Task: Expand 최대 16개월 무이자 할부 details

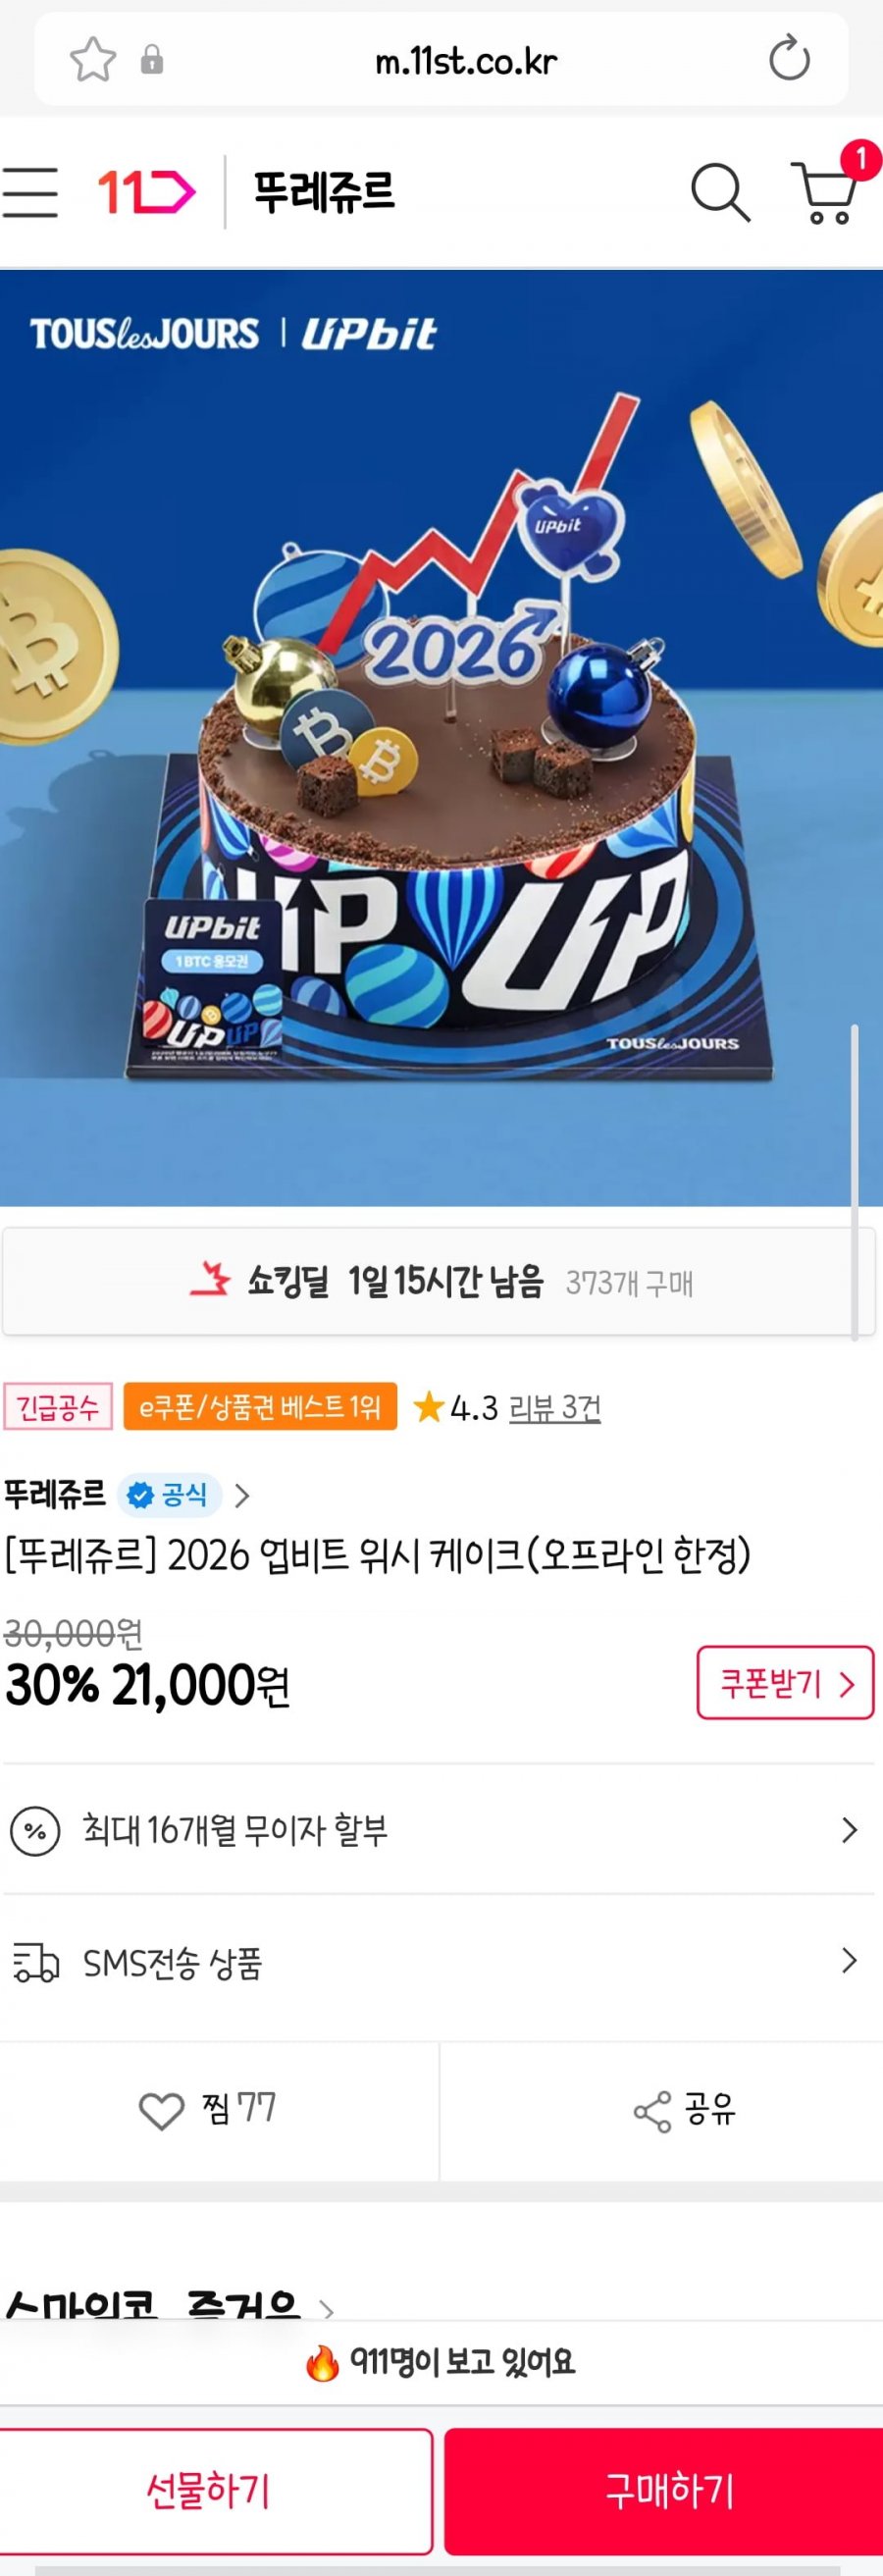Action: pos(441,1830)
